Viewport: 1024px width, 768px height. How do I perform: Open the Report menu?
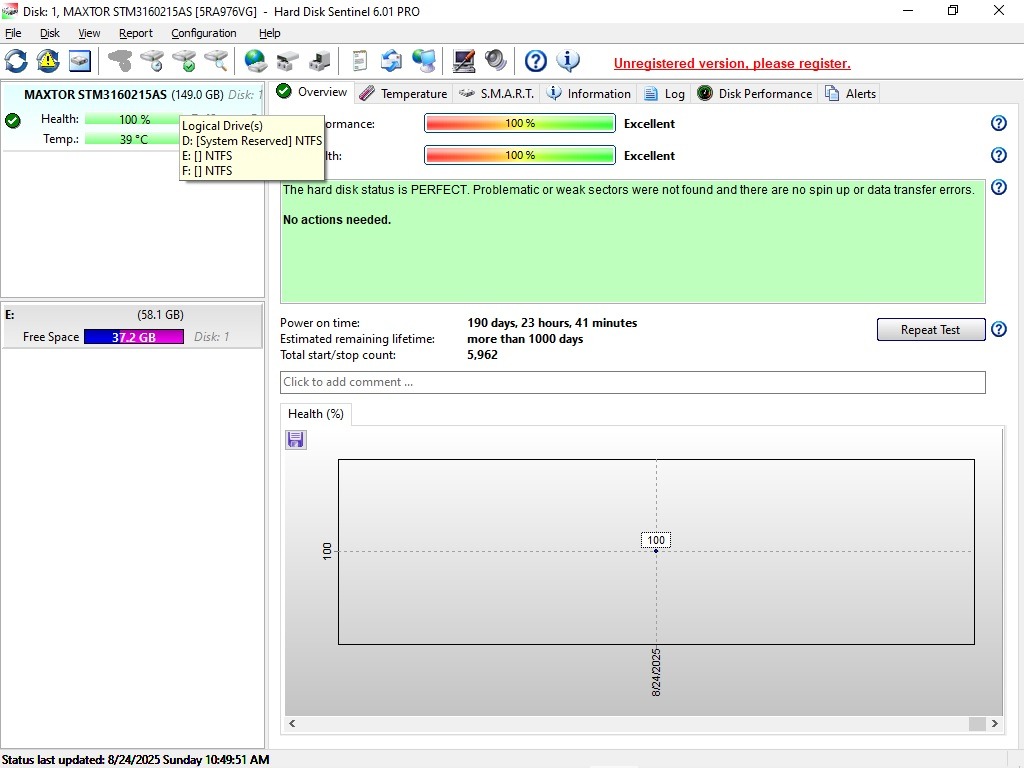136,33
